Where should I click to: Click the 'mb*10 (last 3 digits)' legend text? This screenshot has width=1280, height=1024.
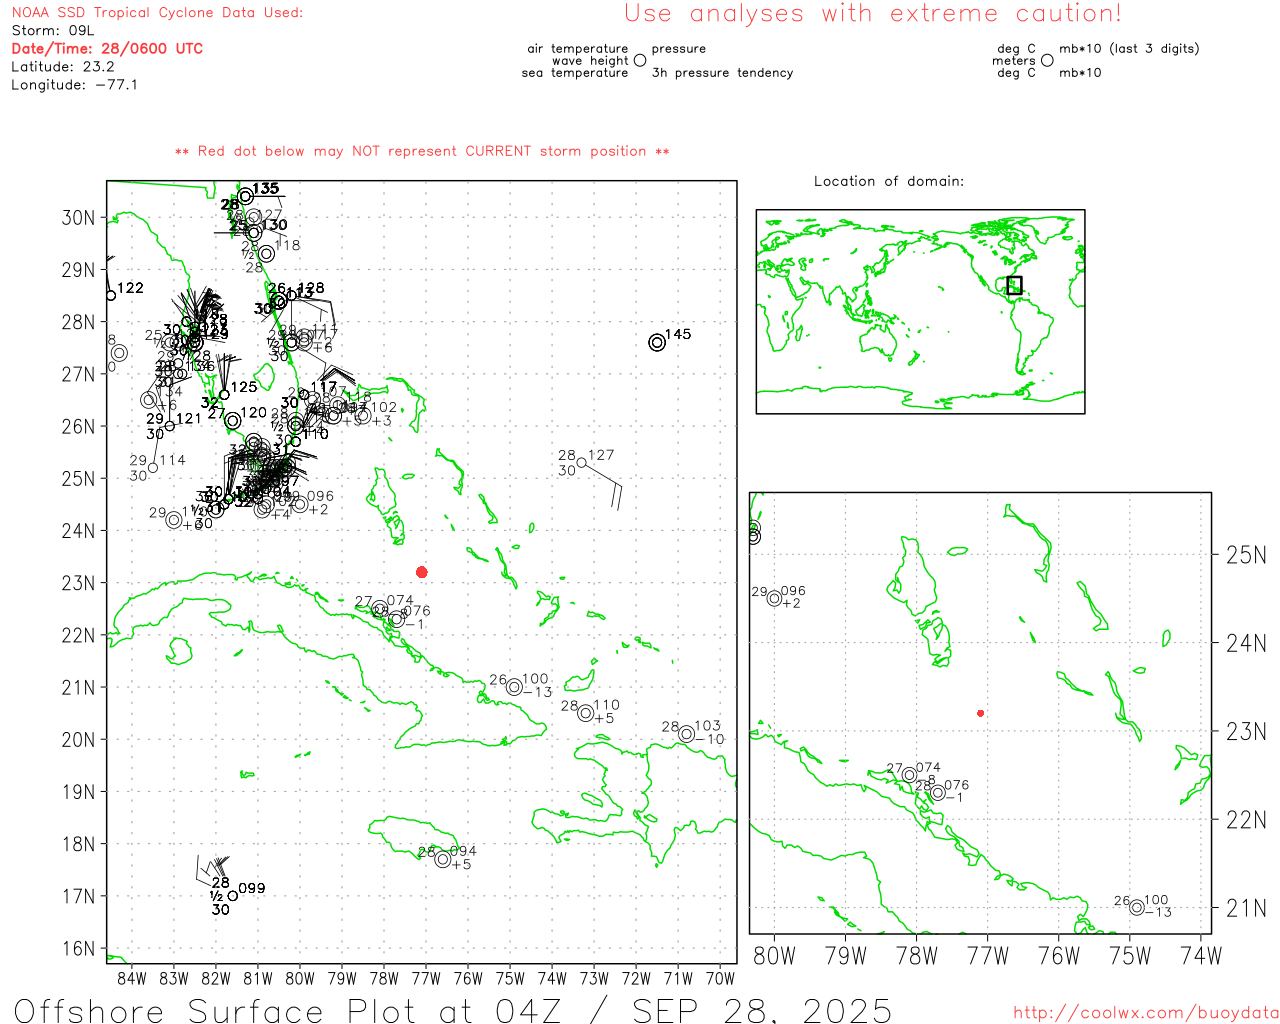click(x=1129, y=49)
